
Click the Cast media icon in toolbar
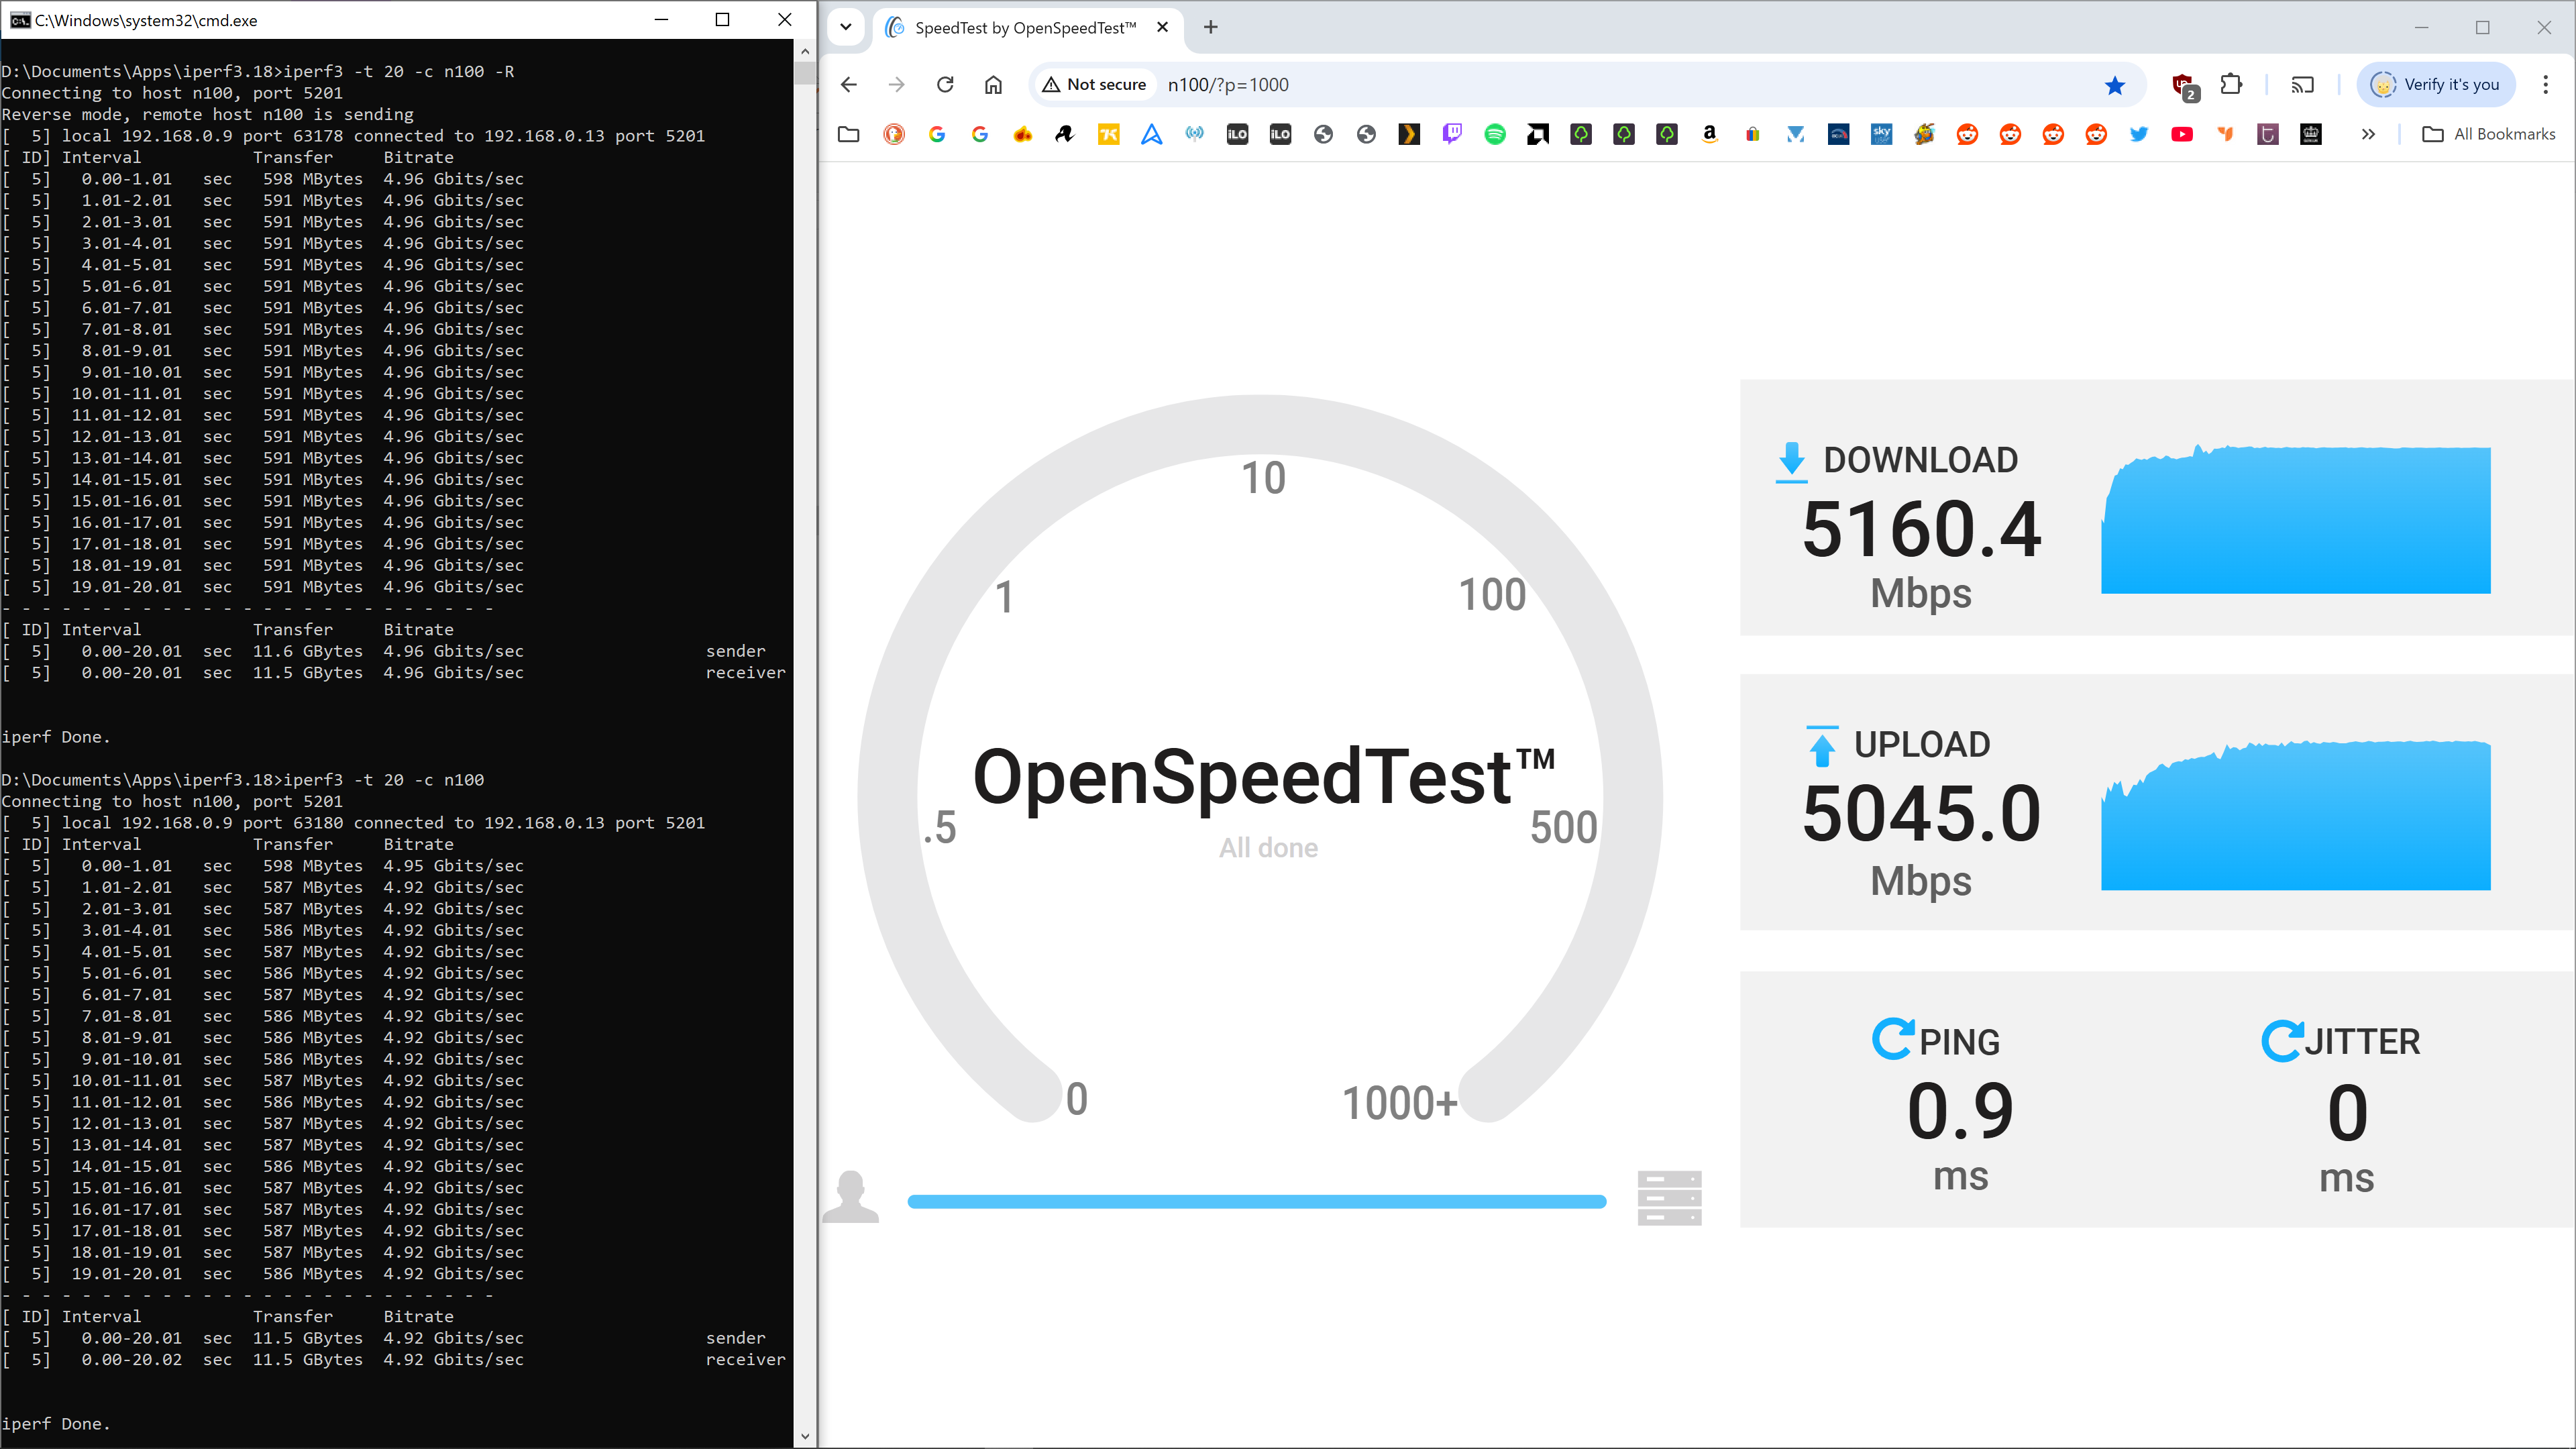tap(2302, 85)
